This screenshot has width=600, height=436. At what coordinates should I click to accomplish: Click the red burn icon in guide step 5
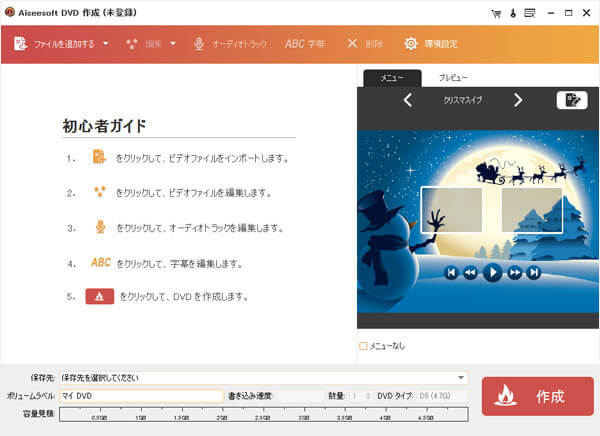tap(99, 296)
